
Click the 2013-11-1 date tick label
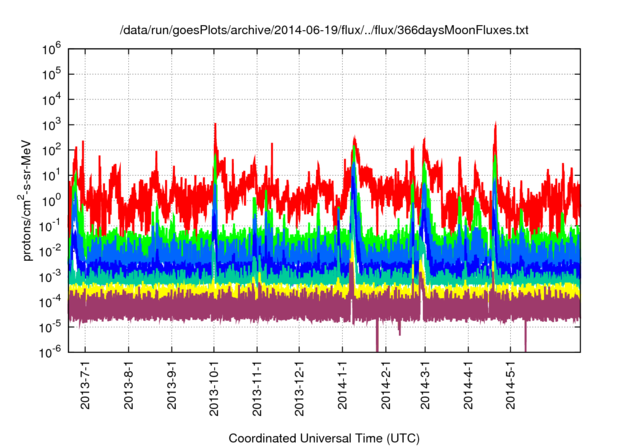tap(256, 388)
